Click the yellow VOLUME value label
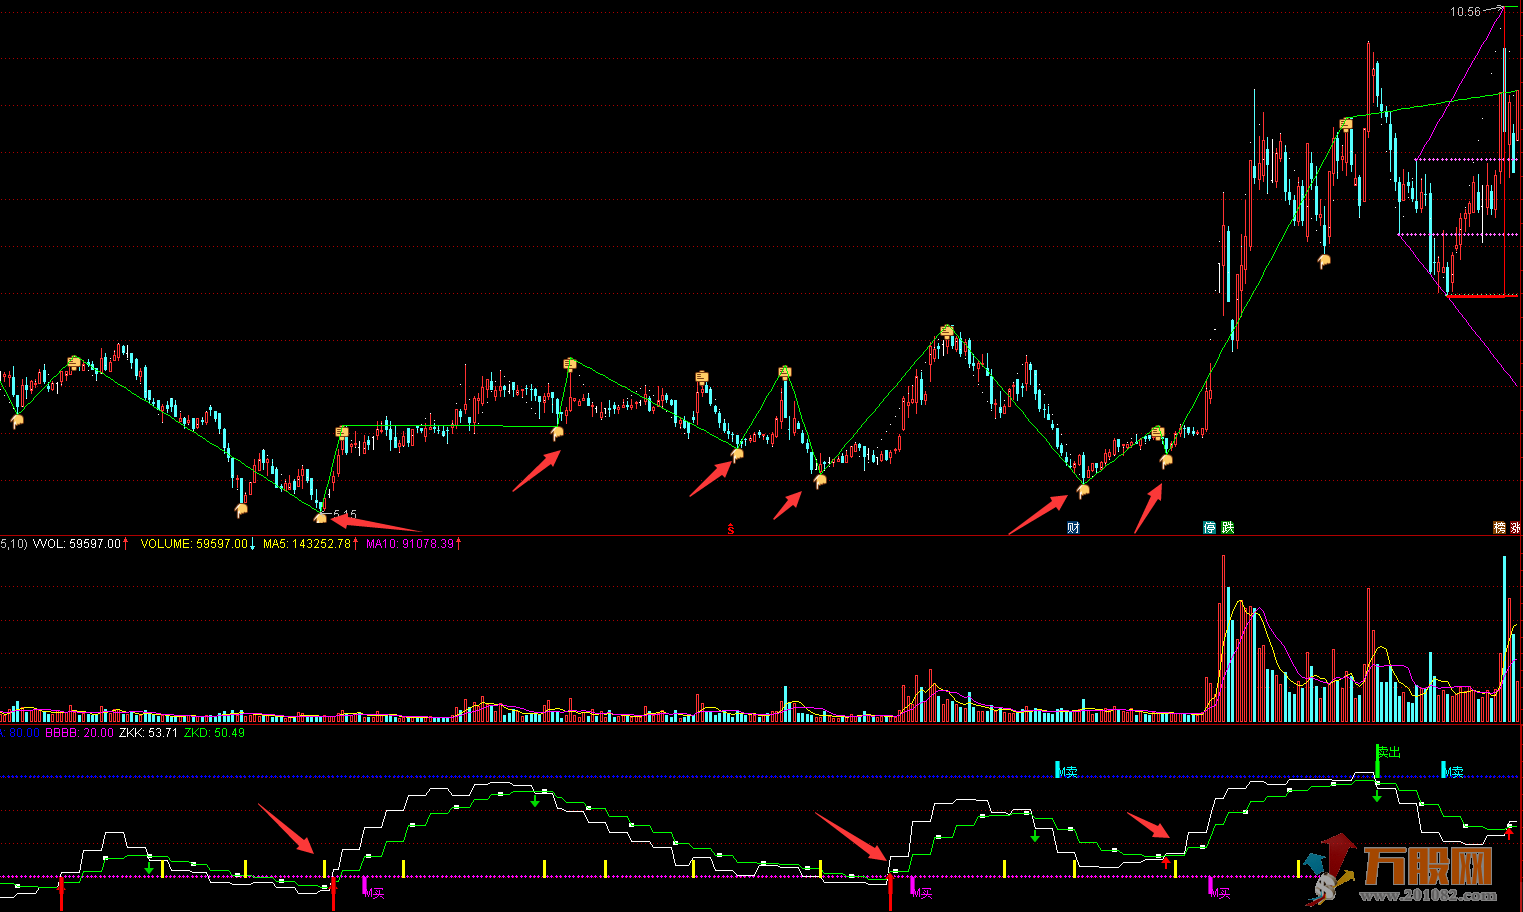Viewport: 1523px width, 912px height. pos(195,544)
